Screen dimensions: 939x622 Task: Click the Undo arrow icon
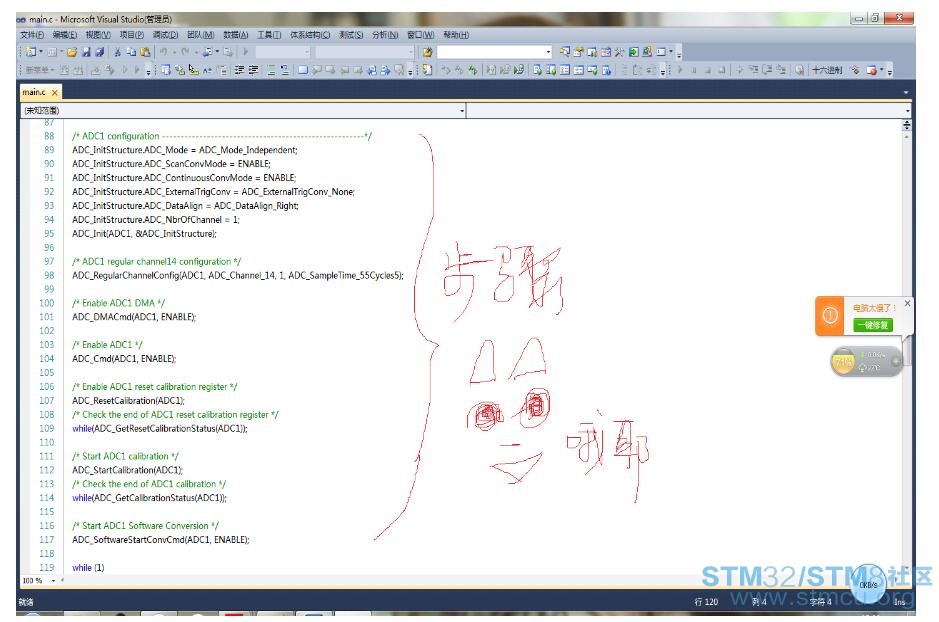(x=163, y=52)
